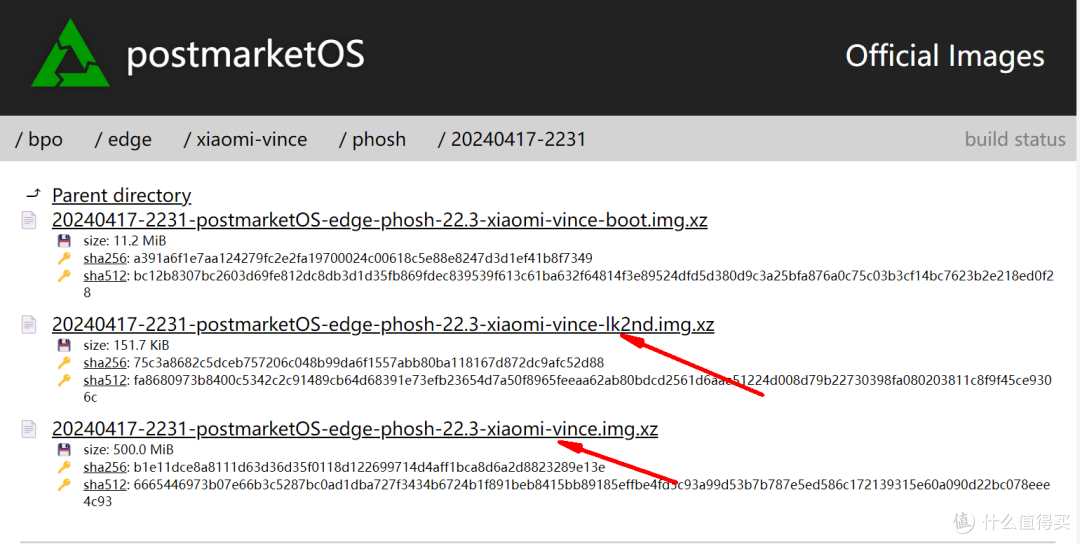Open sha512 link for the 500.0 MiB image

tap(105, 484)
